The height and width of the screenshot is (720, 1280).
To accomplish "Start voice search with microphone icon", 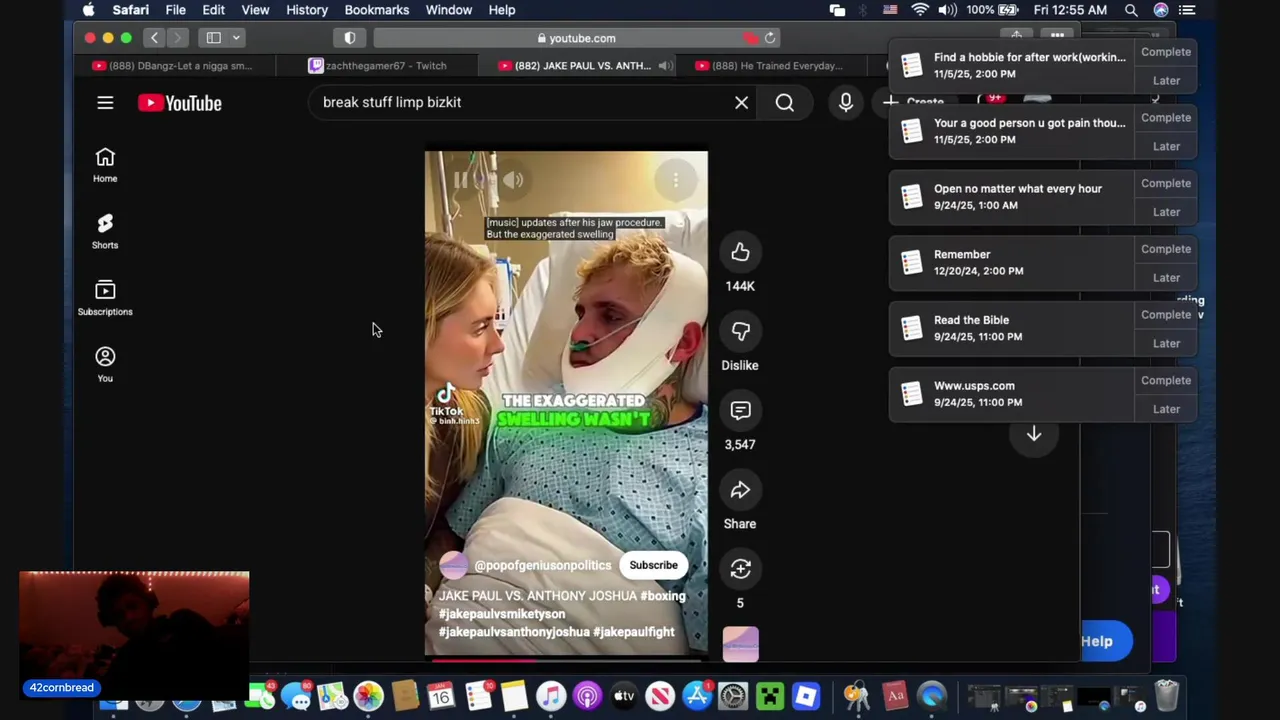I will [846, 102].
